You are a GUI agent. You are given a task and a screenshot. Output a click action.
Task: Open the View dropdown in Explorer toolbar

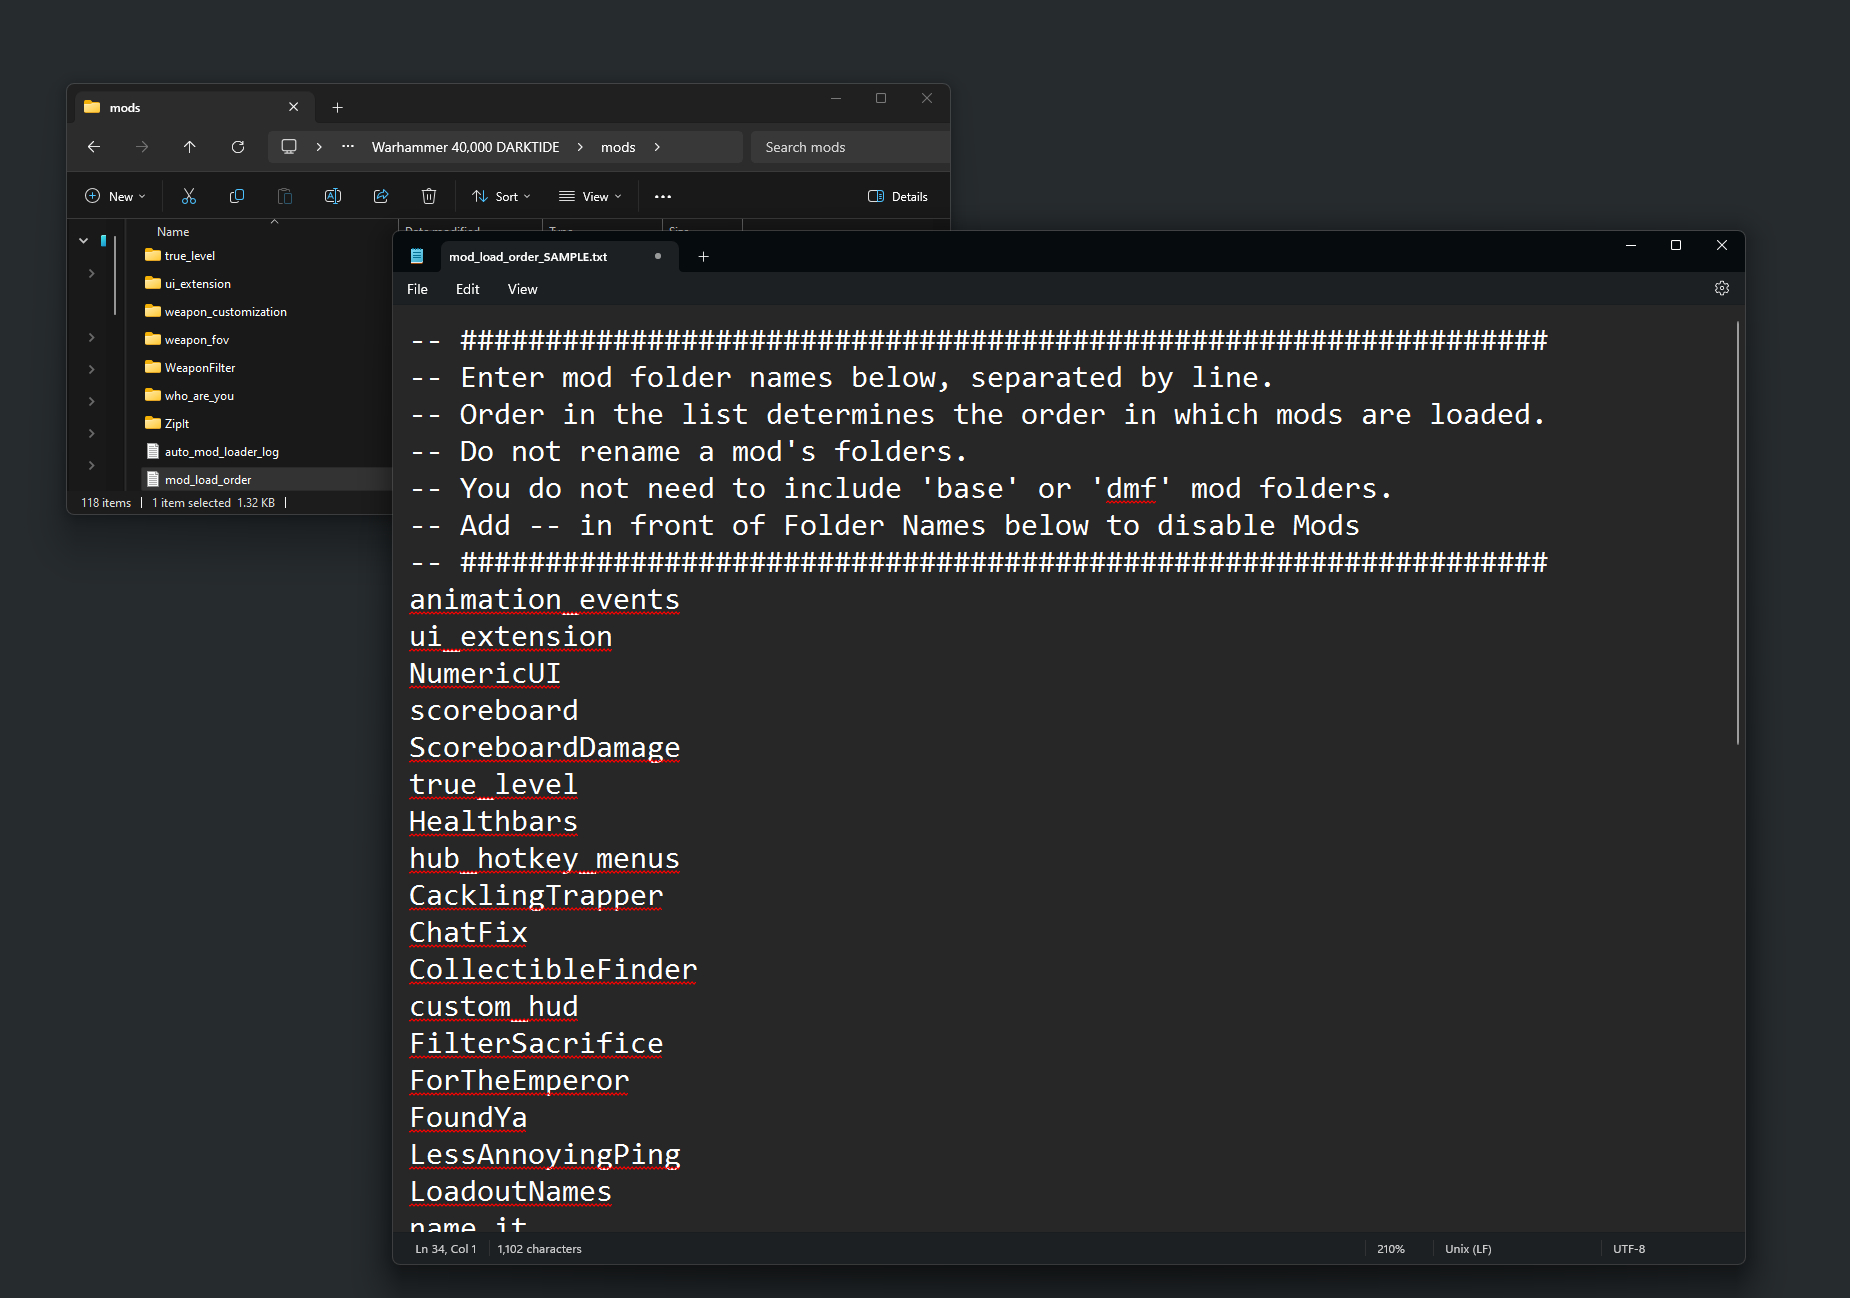point(591,197)
